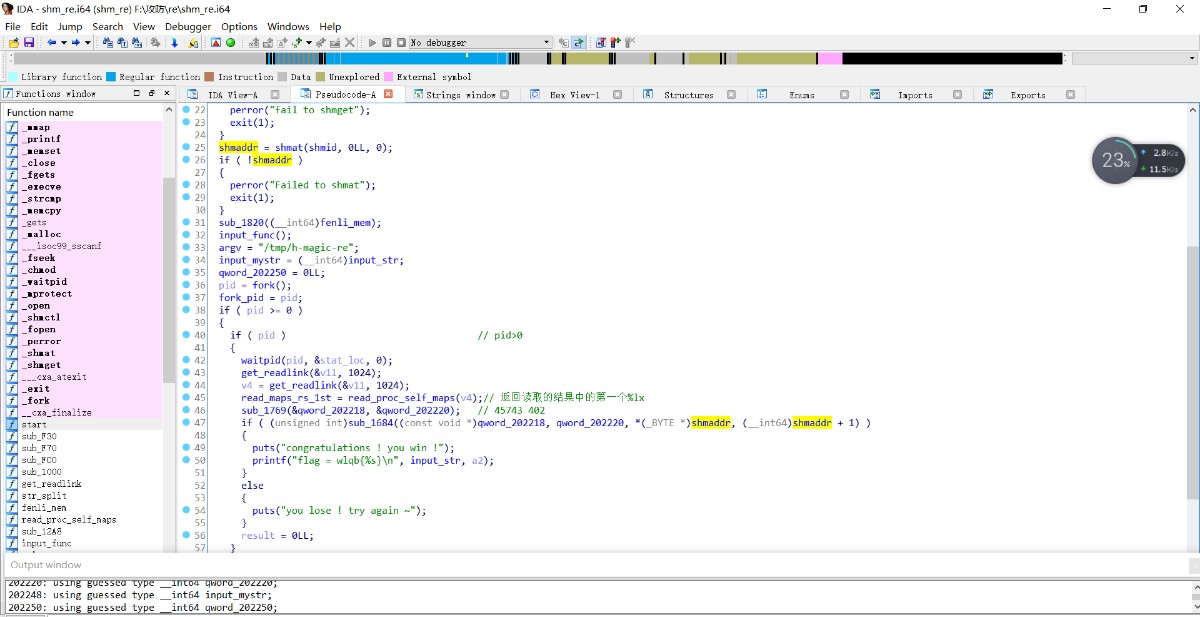Switch to the Structures tab
The width and height of the screenshot is (1200, 617).
coord(689,95)
